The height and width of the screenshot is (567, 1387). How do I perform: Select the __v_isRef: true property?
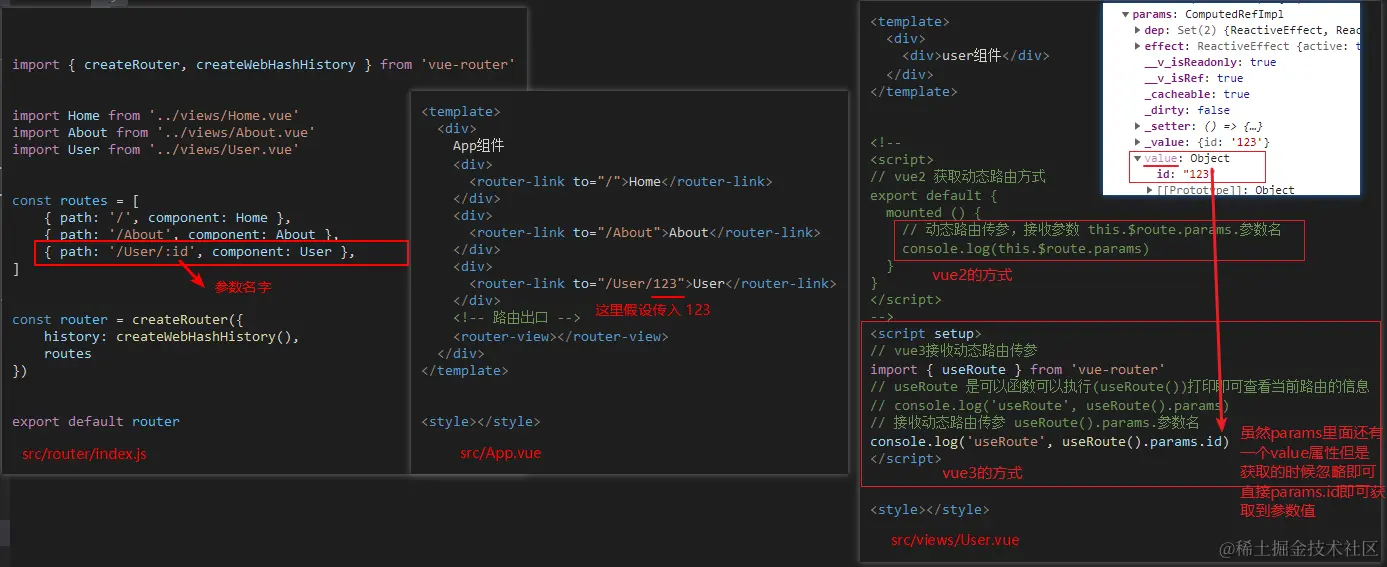point(1194,78)
